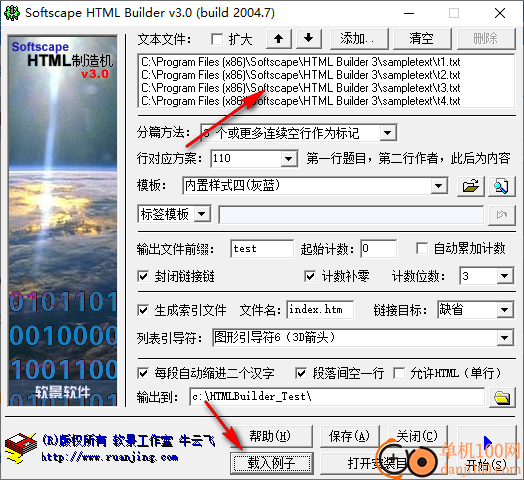524x480 pixels.
Task: Select the t2.txt file entry
Action: pos(301,75)
